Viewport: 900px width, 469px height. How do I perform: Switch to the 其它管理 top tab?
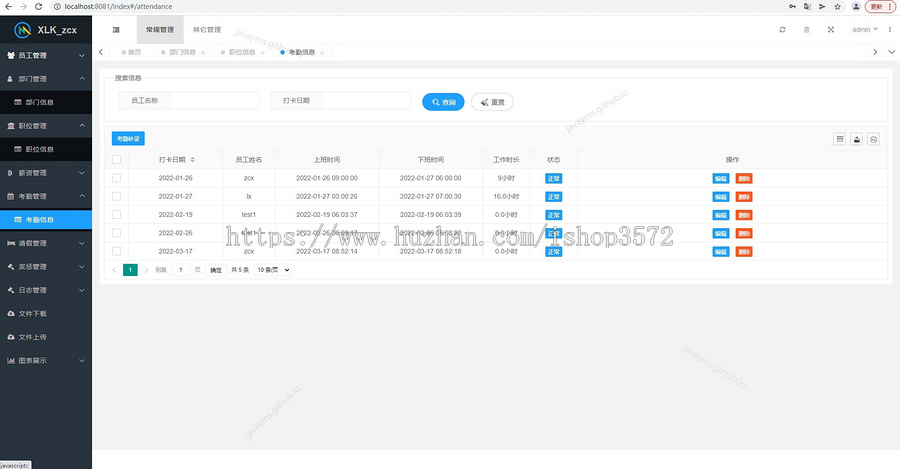tap(207, 30)
